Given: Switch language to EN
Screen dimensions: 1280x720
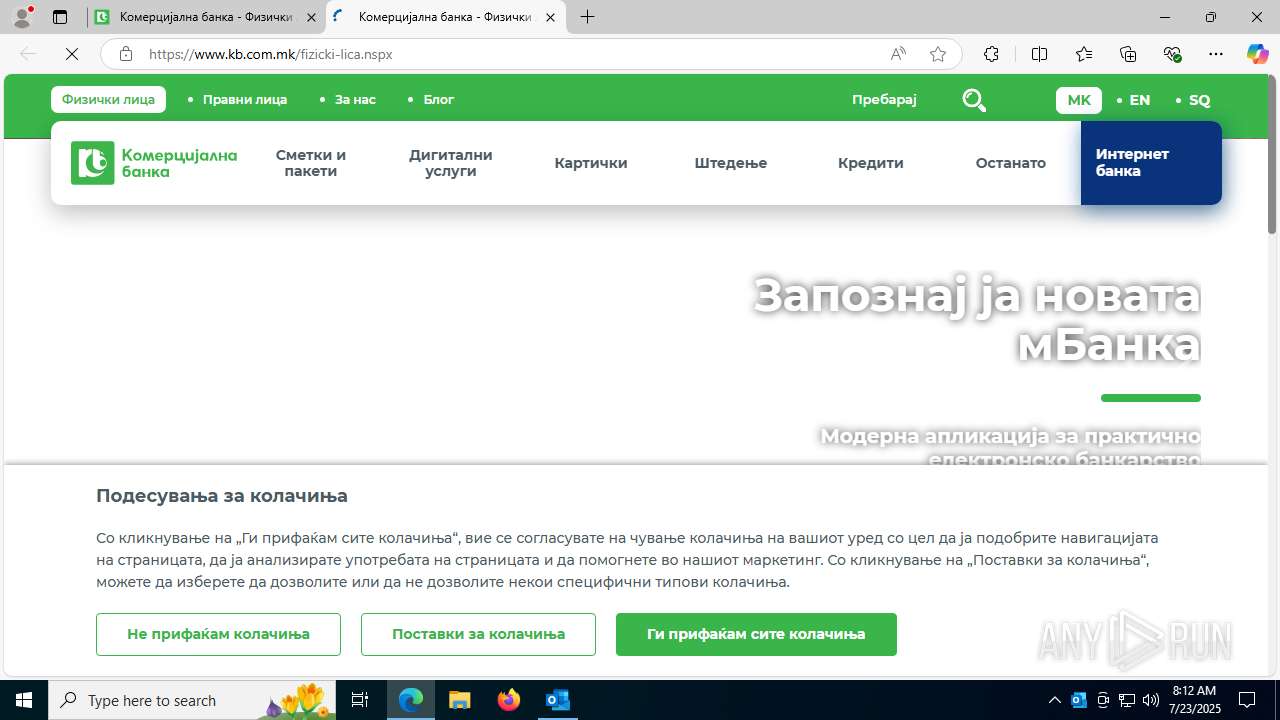Looking at the screenshot, I should [x=1139, y=100].
